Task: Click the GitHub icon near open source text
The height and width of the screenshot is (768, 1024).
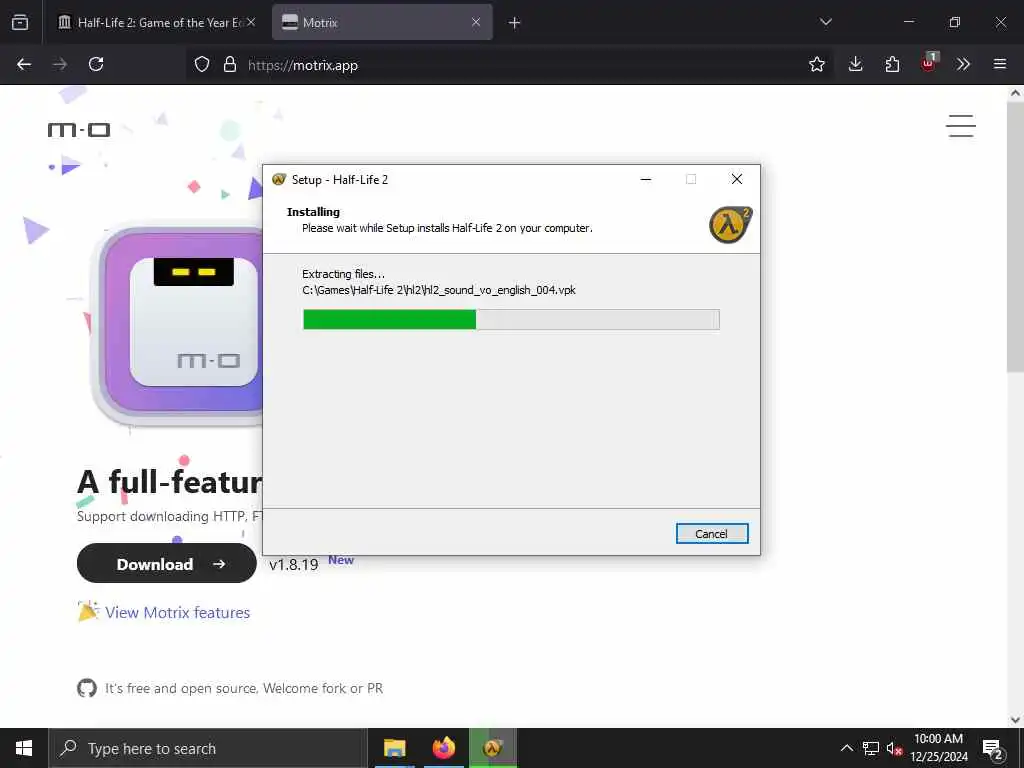Action: click(x=87, y=688)
